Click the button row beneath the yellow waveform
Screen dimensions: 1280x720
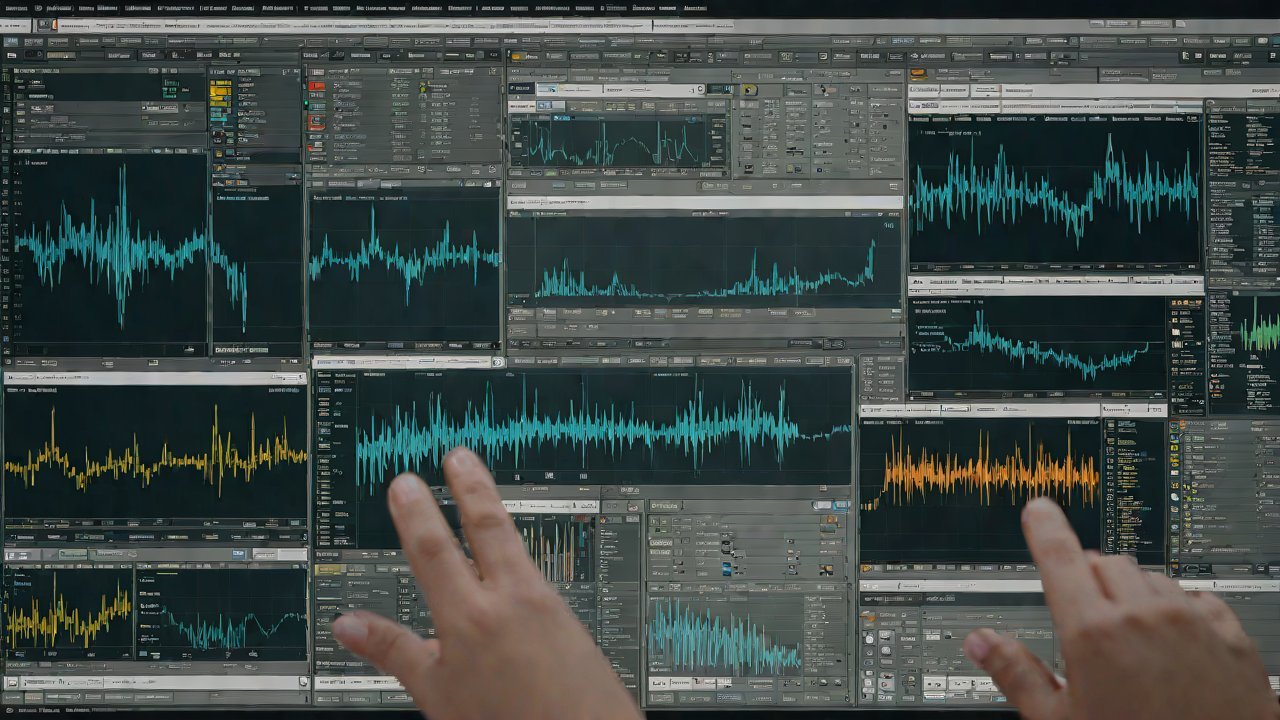pyautogui.click(x=155, y=553)
